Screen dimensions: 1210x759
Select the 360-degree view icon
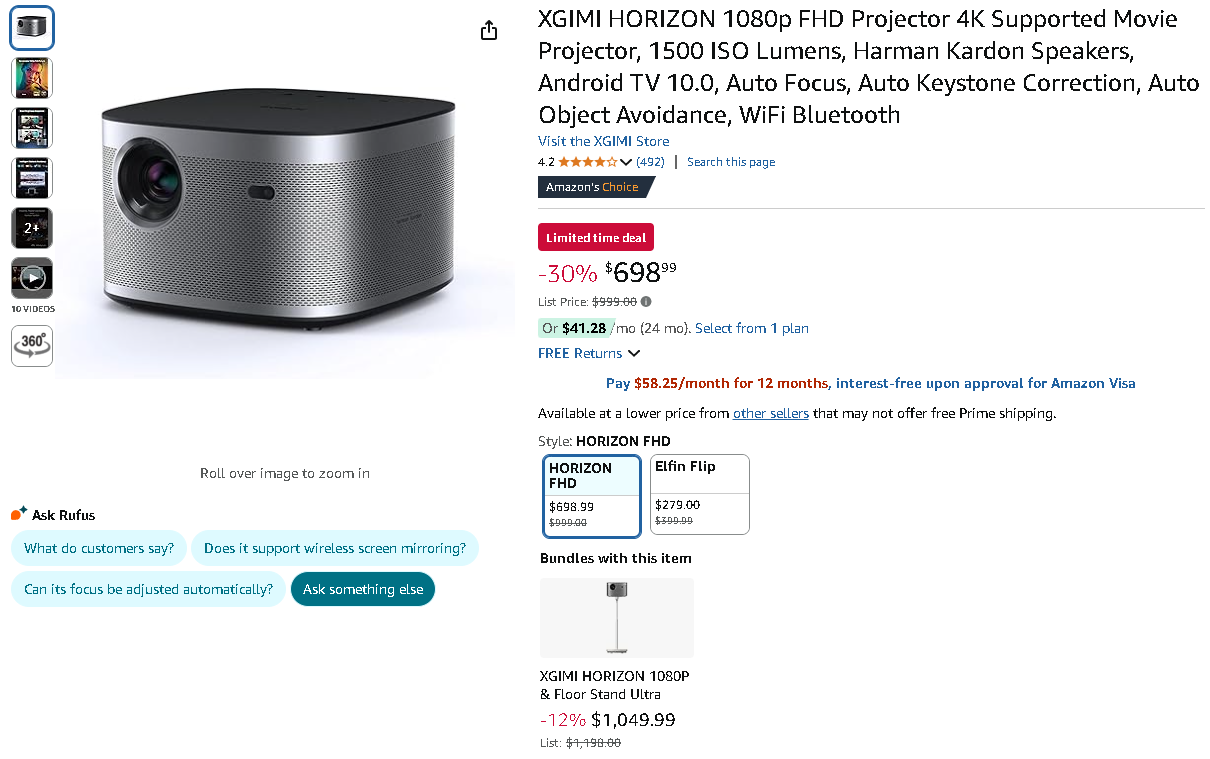(x=31, y=346)
